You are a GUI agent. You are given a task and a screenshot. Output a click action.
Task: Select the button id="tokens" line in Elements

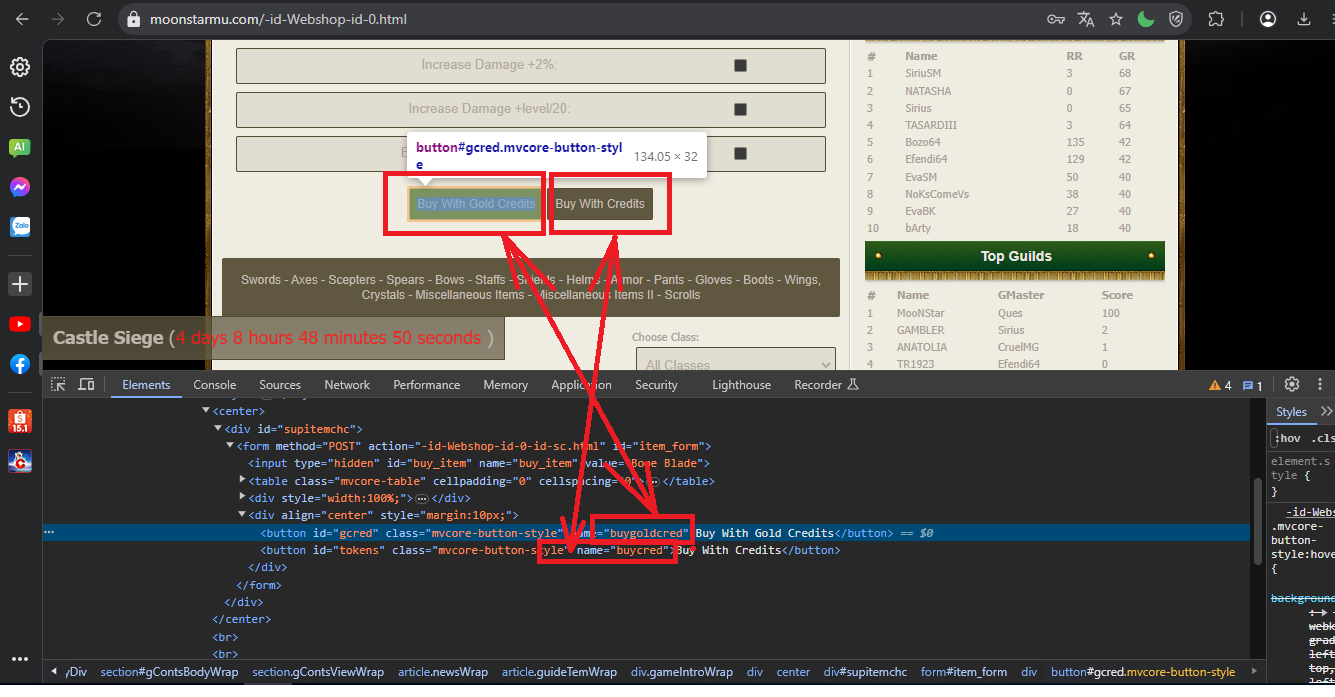click(x=550, y=550)
